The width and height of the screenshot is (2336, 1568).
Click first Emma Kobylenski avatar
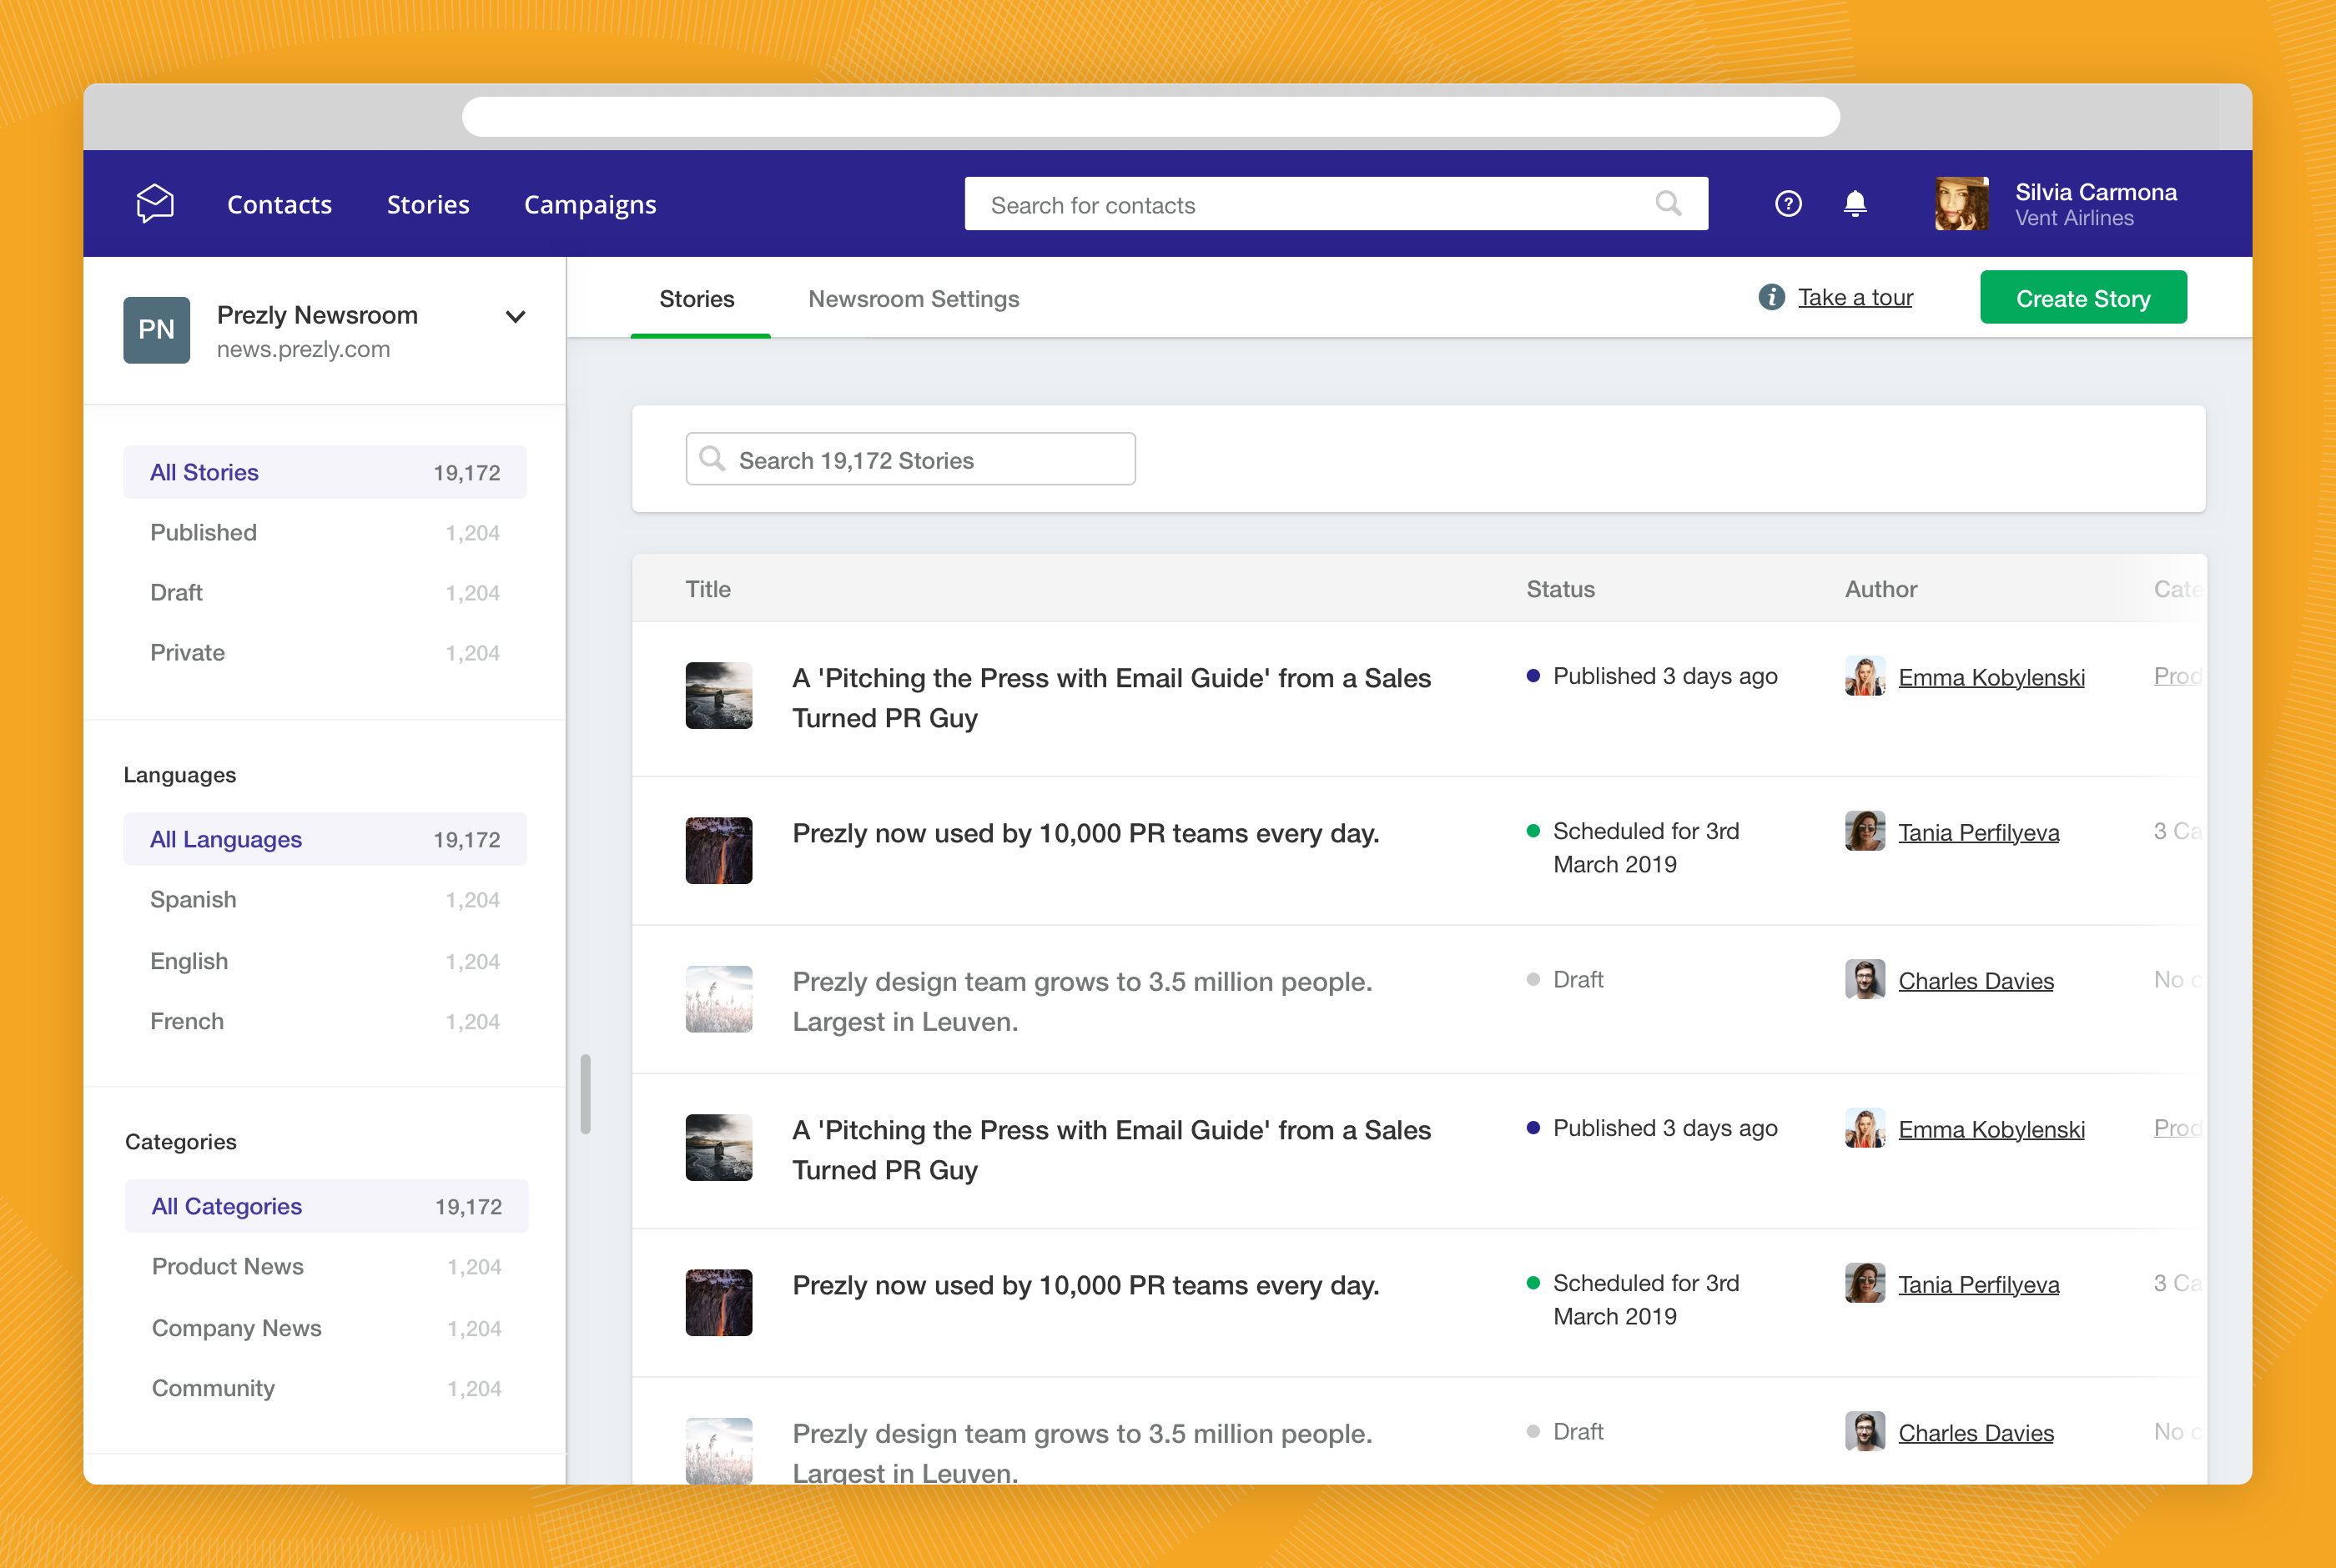pos(1865,676)
